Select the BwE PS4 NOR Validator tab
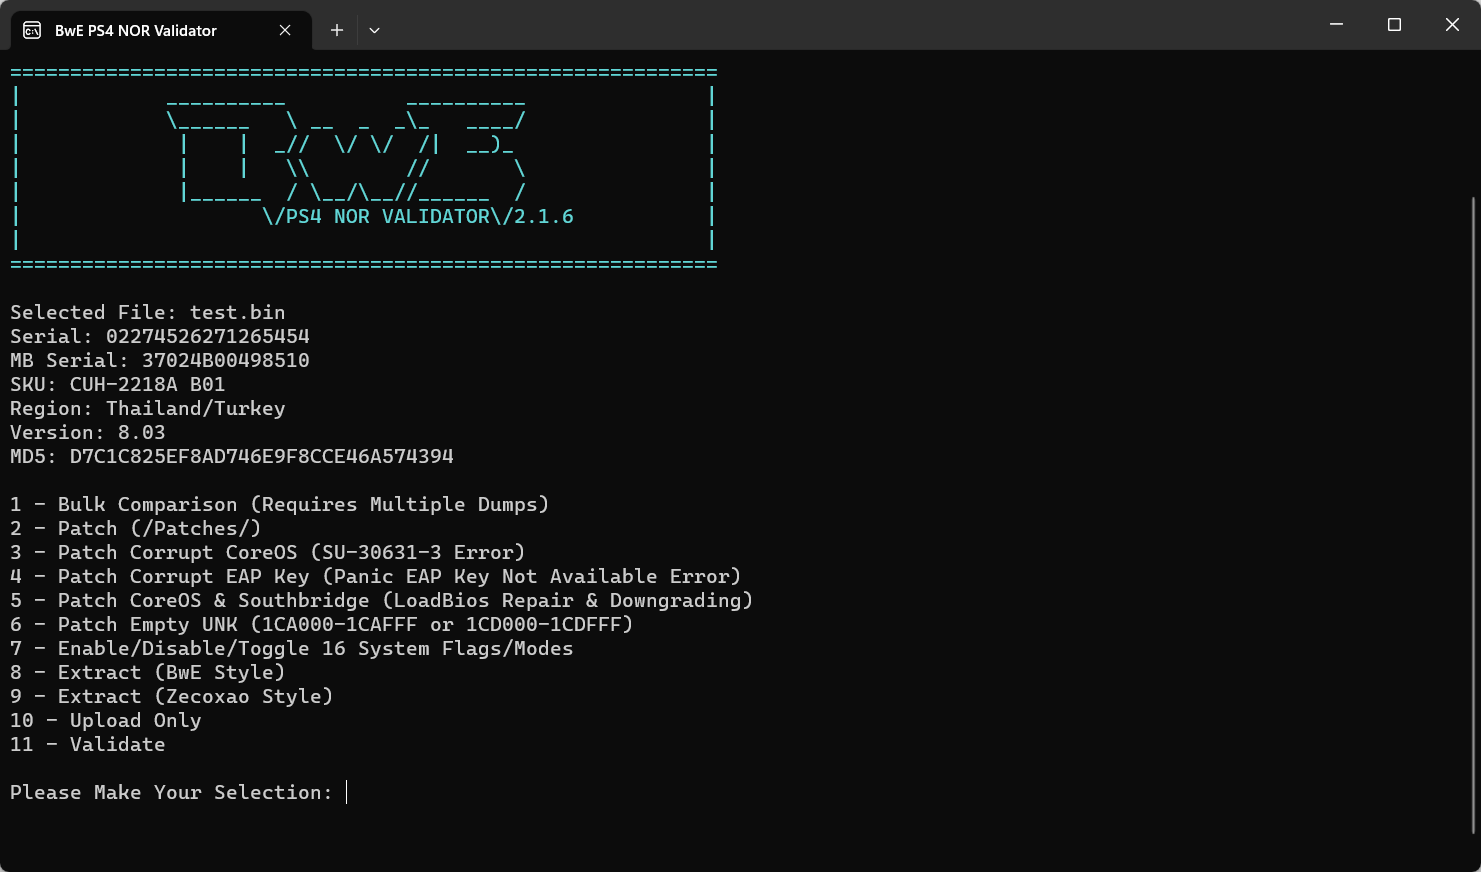 161,30
